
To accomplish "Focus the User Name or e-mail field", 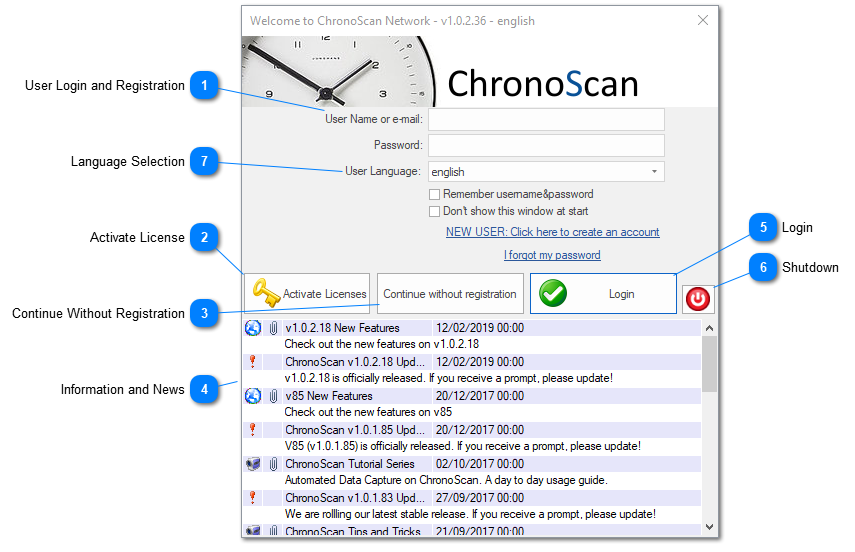I will click(546, 119).
